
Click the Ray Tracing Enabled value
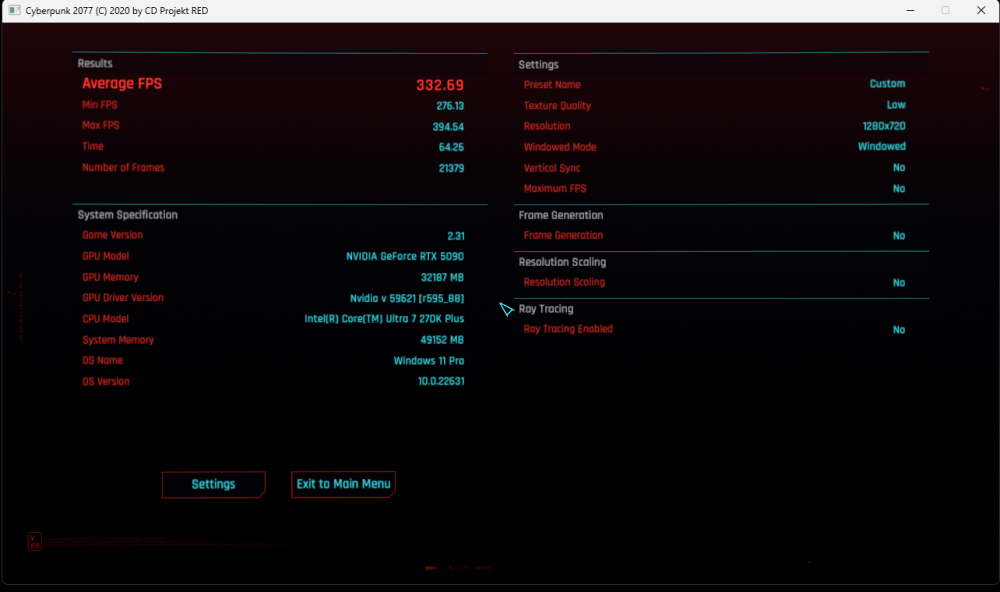(x=899, y=330)
